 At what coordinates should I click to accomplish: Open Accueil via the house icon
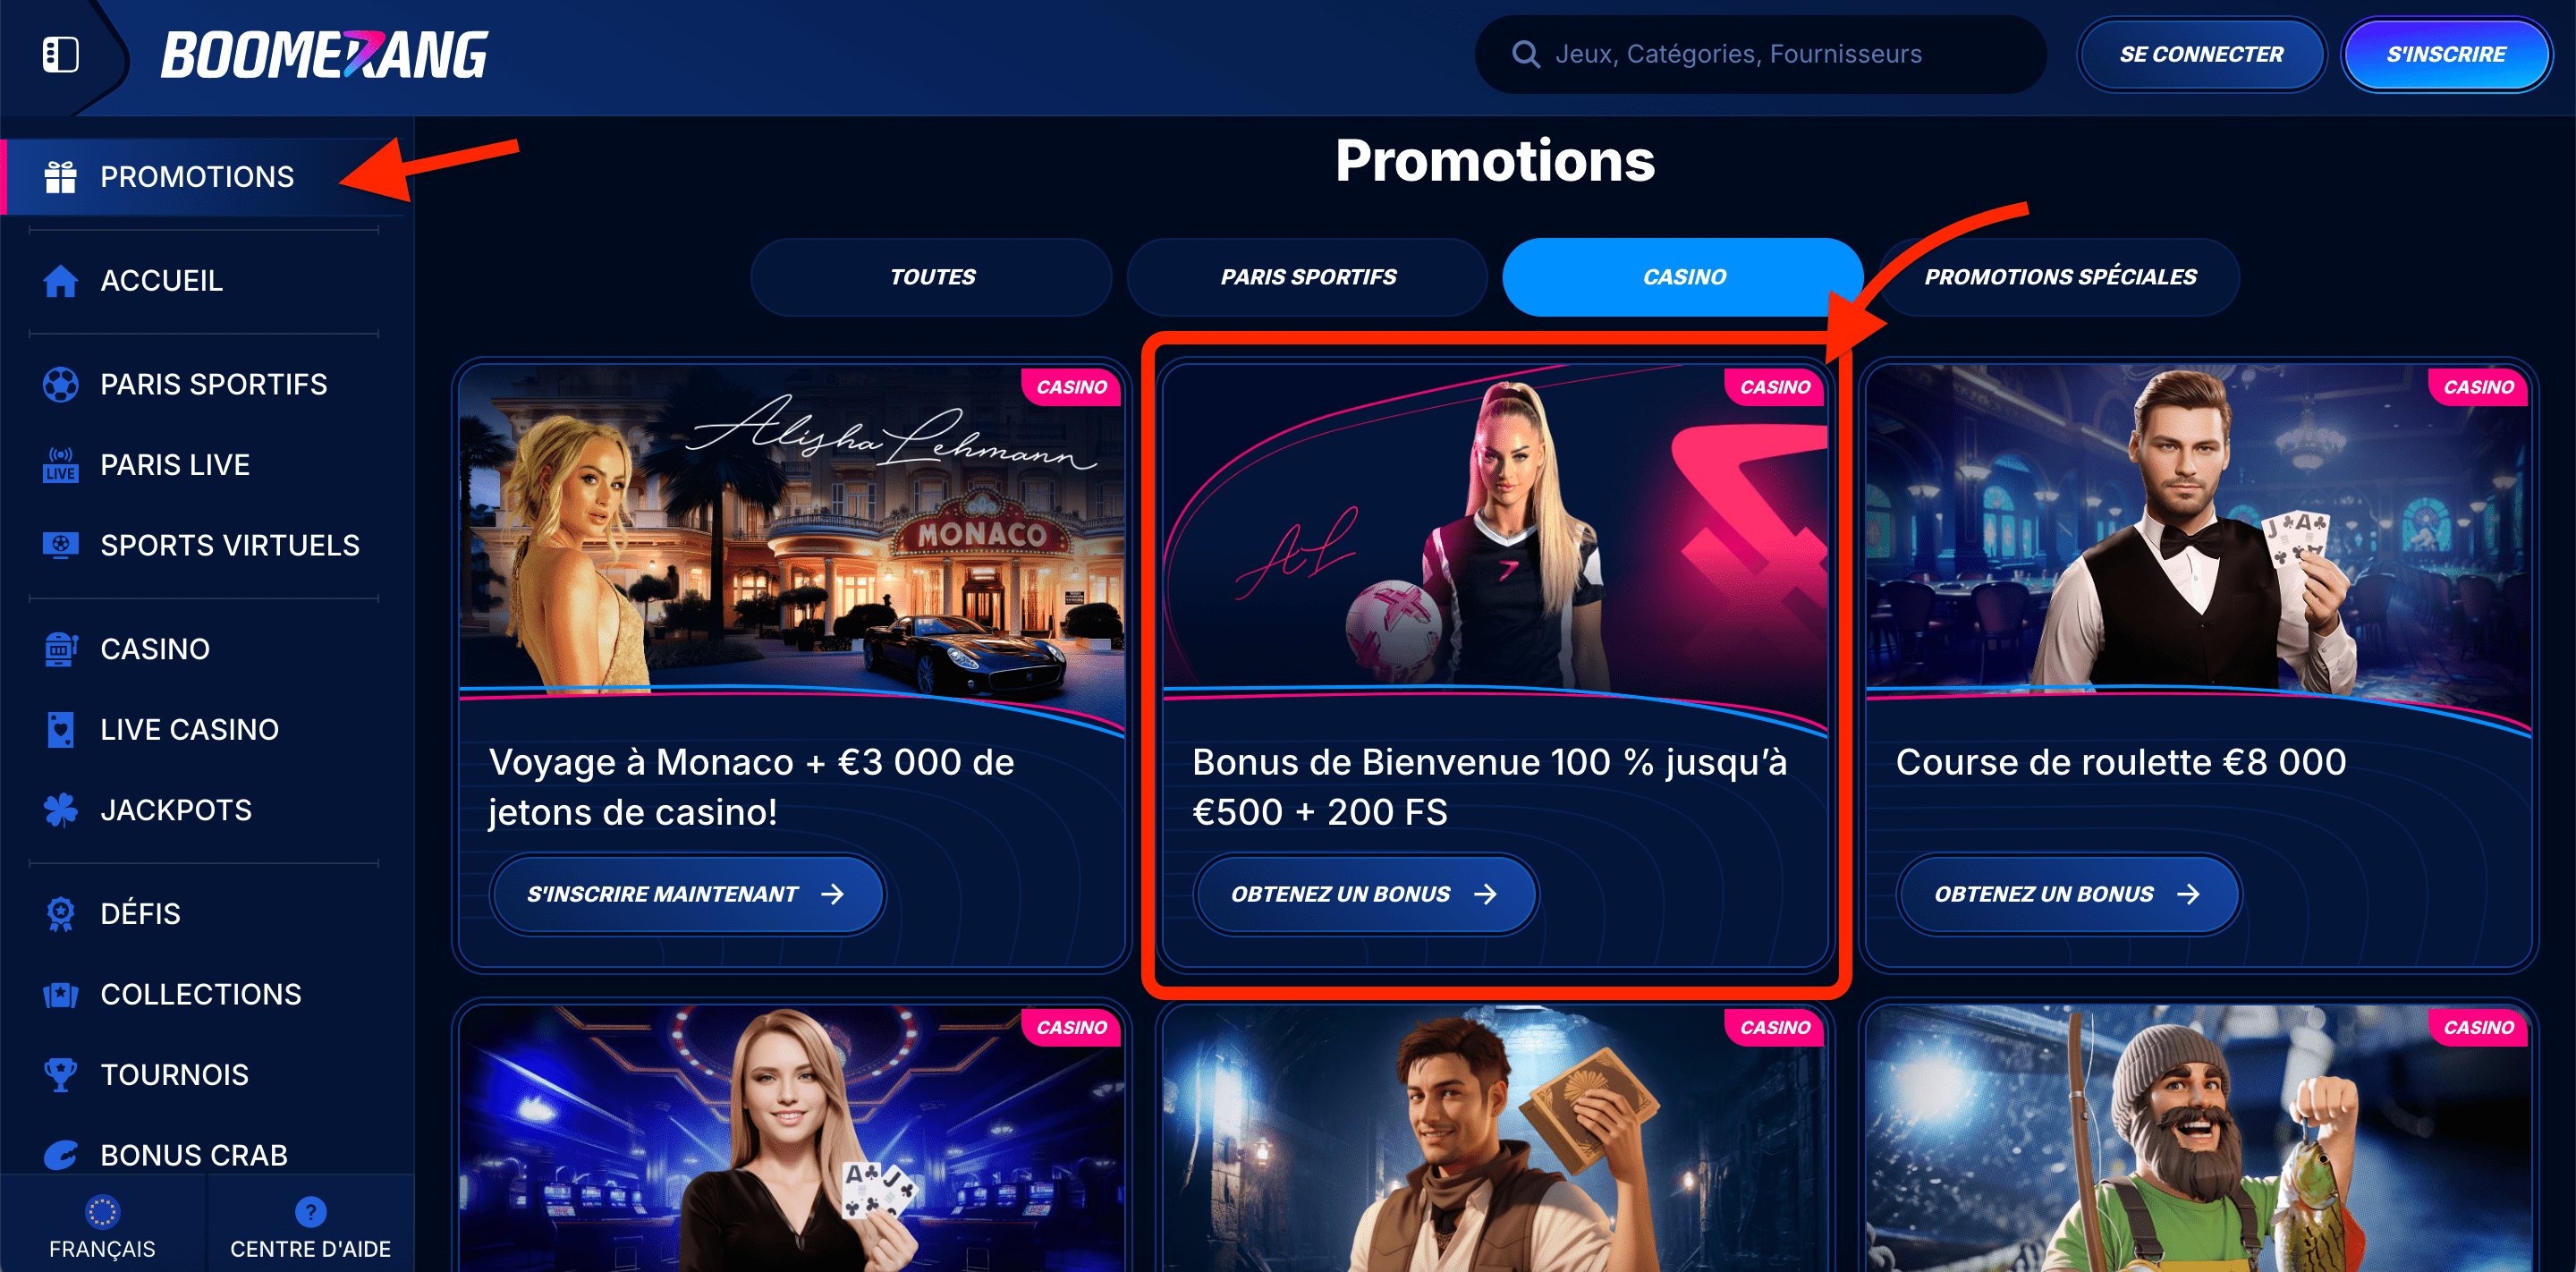[x=60, y=281]
